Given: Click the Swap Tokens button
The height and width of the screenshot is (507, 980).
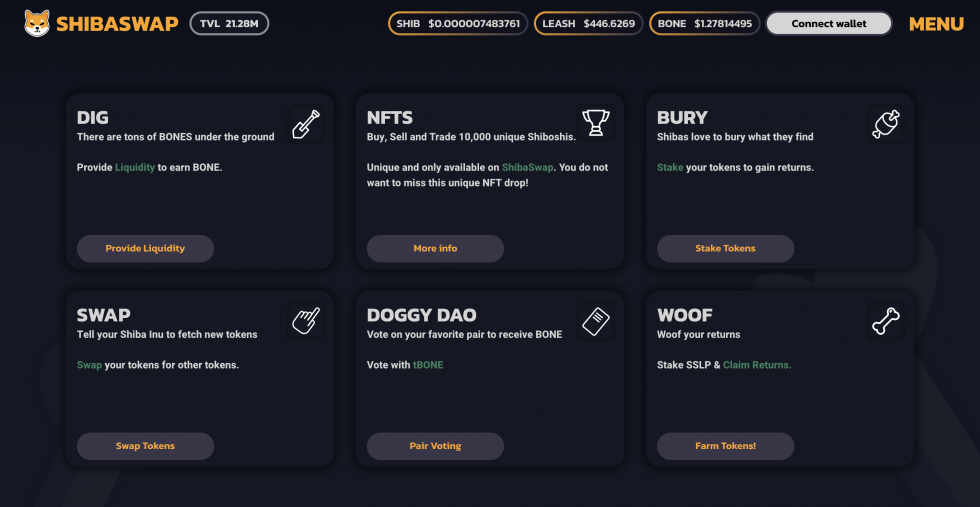Looking at the screenshot, I should [x=145, y=446].
